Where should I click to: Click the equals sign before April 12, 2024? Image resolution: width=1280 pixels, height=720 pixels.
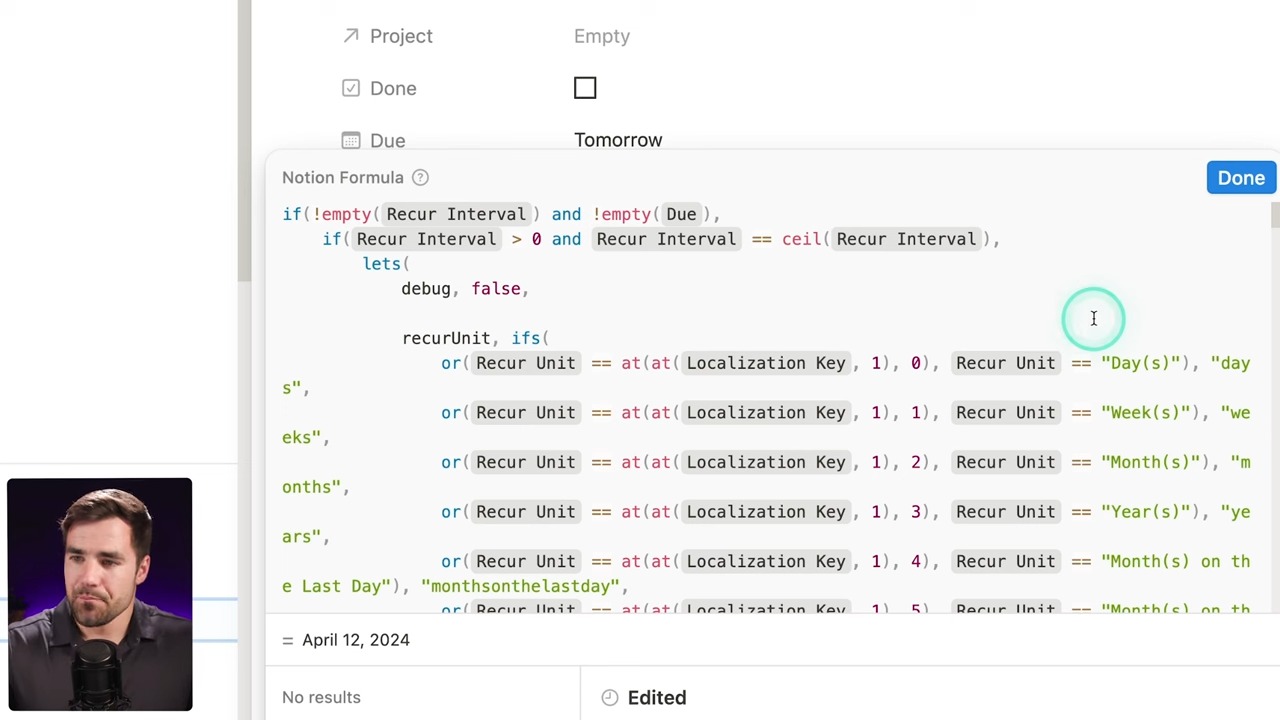point(288,640)
